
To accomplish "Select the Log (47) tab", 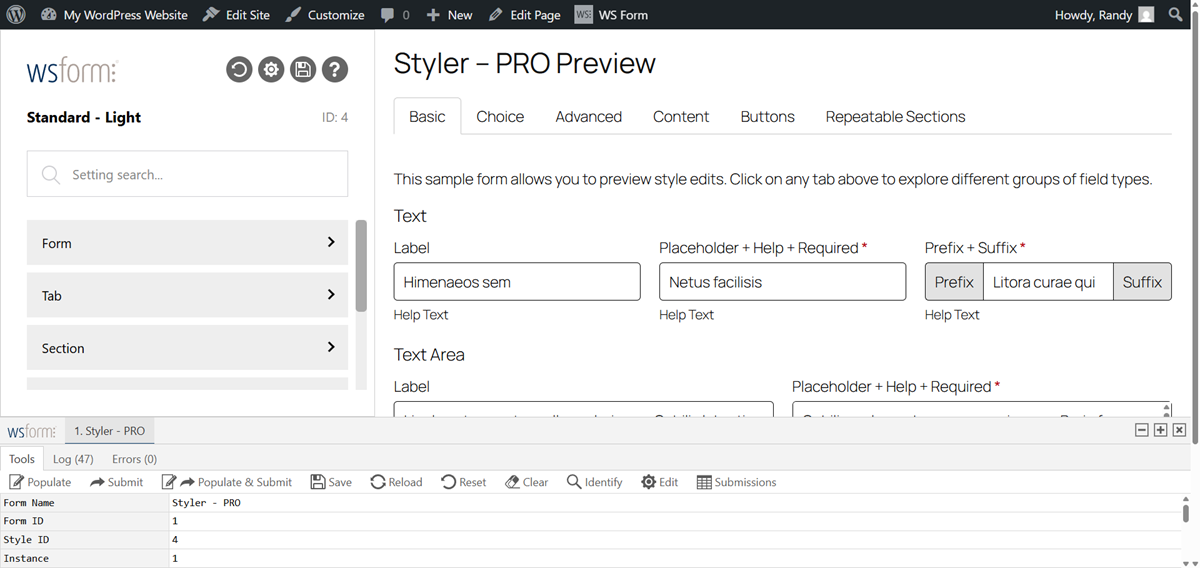I will (x=73, y=459).
